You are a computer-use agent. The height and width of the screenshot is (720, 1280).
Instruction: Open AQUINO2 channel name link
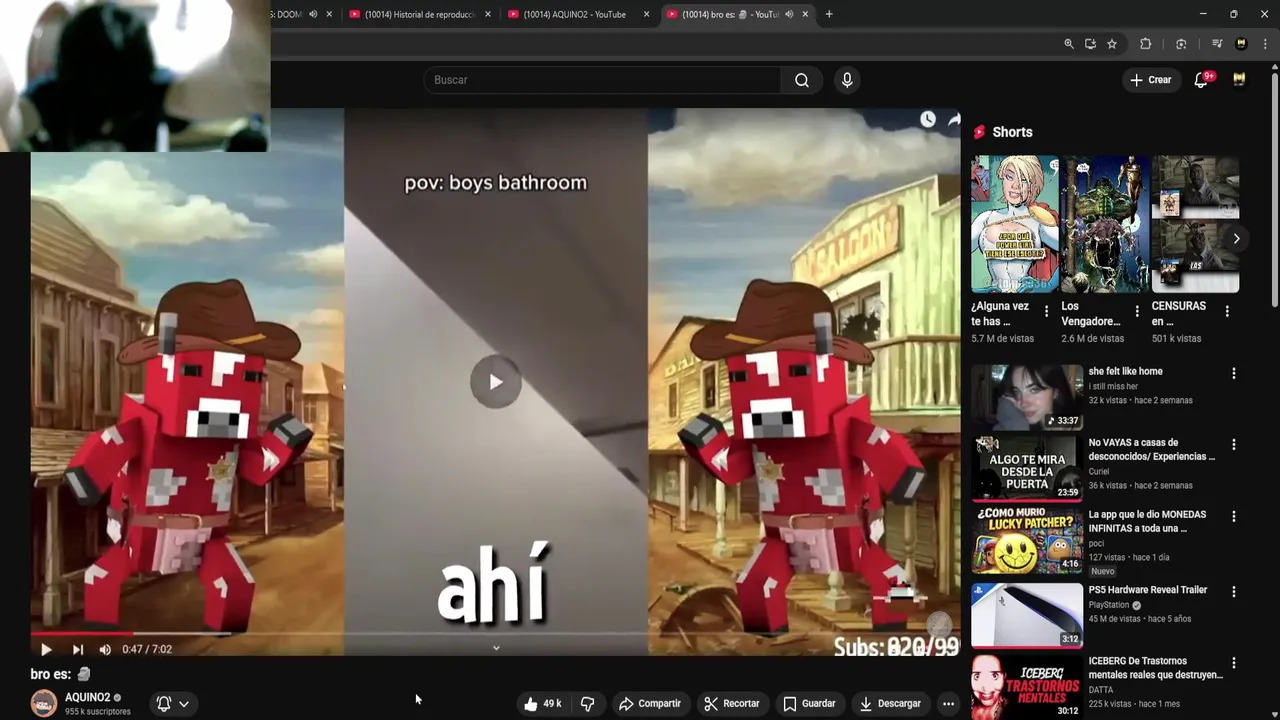(x=87, y=698)
